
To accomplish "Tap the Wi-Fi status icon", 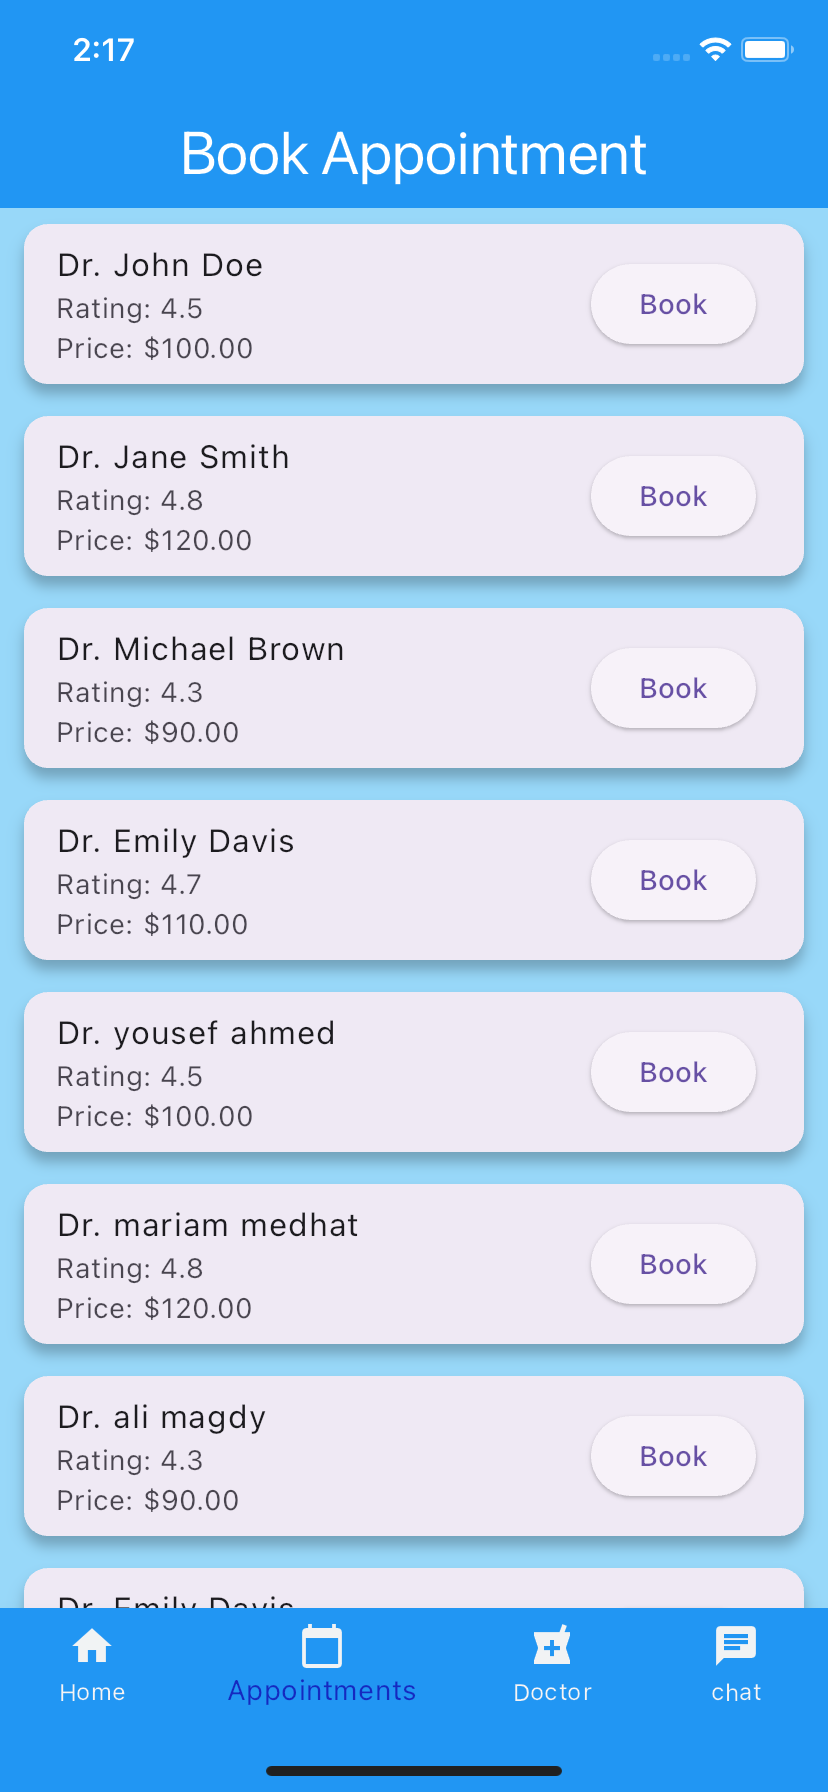I will coord(715,49).
